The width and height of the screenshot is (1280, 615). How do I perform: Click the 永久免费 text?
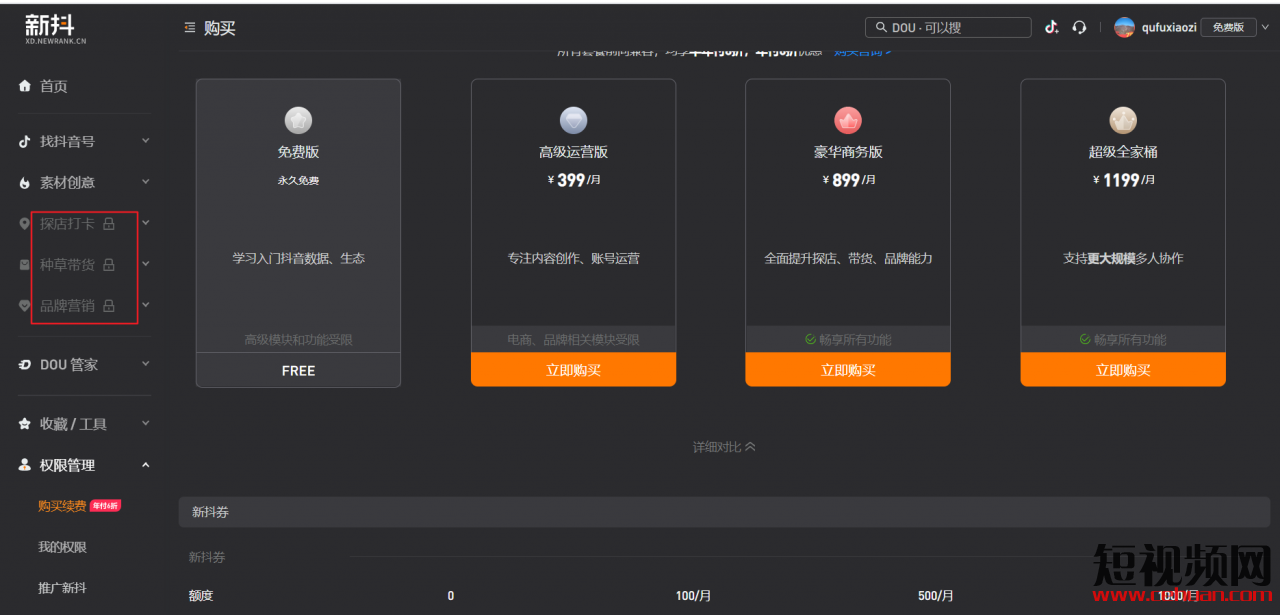click(298, 181)
